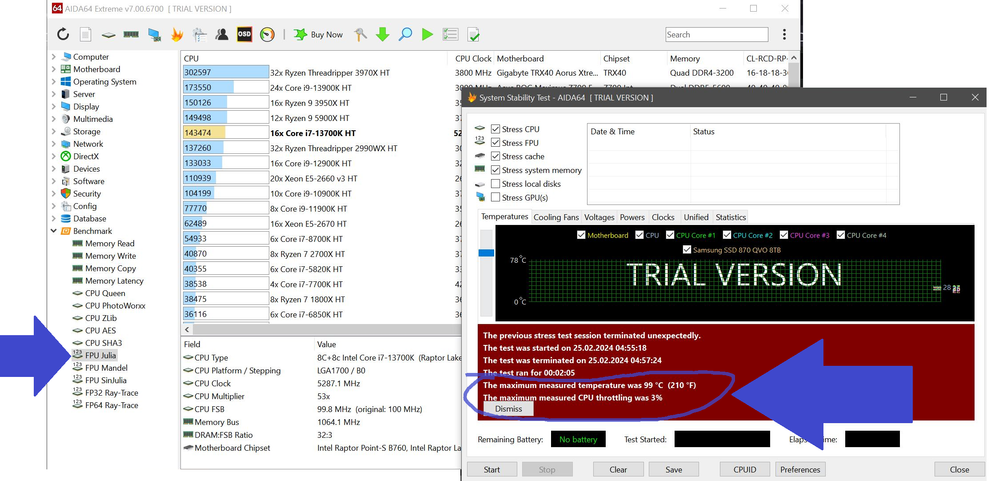Click the left arrow of the horizontal scrollbar in the CPU results list

click(x=187, y=330)
